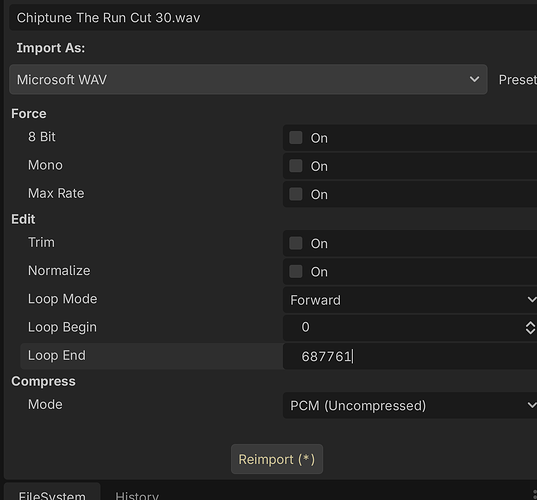
Task: Expand the Loop Mode Forward dropdown
Action: pos(410,300)
